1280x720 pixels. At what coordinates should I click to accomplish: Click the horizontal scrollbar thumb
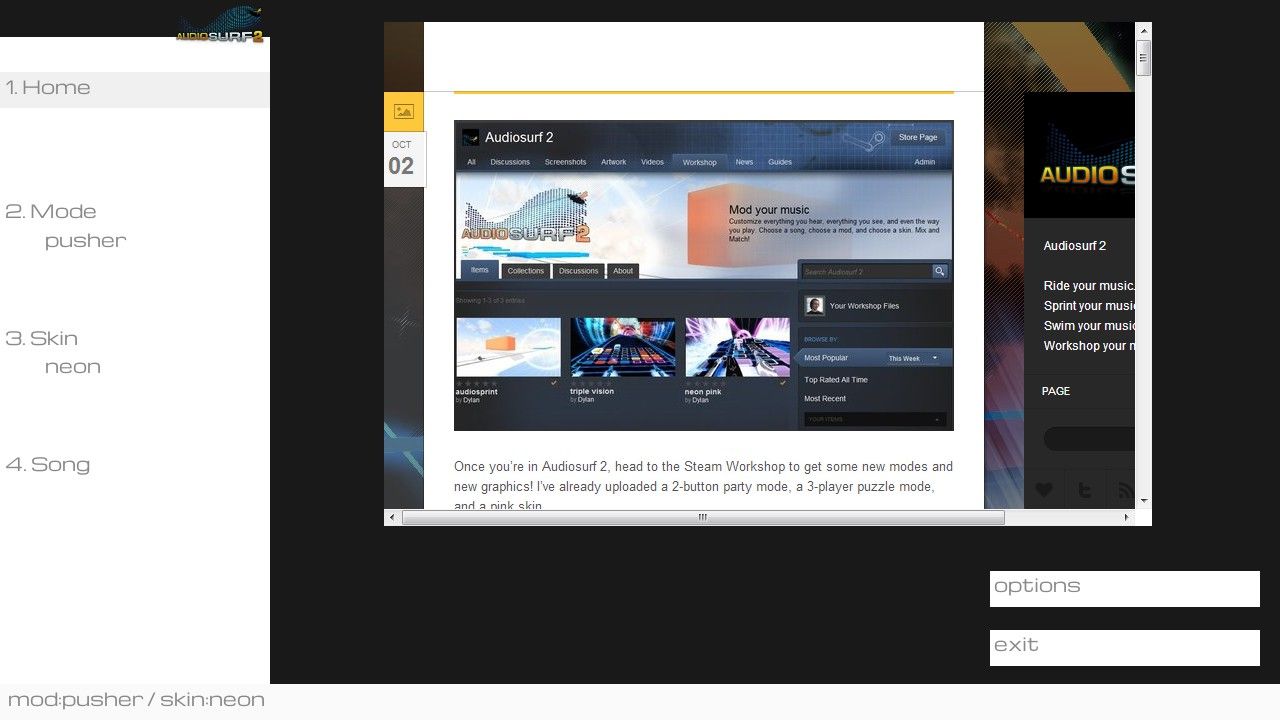click(x=703, y=517)
